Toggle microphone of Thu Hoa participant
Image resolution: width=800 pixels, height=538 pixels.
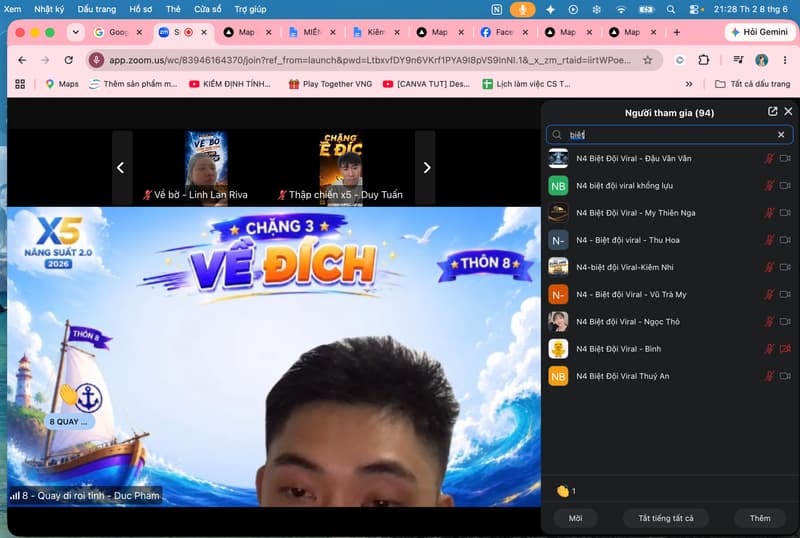point(769,240)
